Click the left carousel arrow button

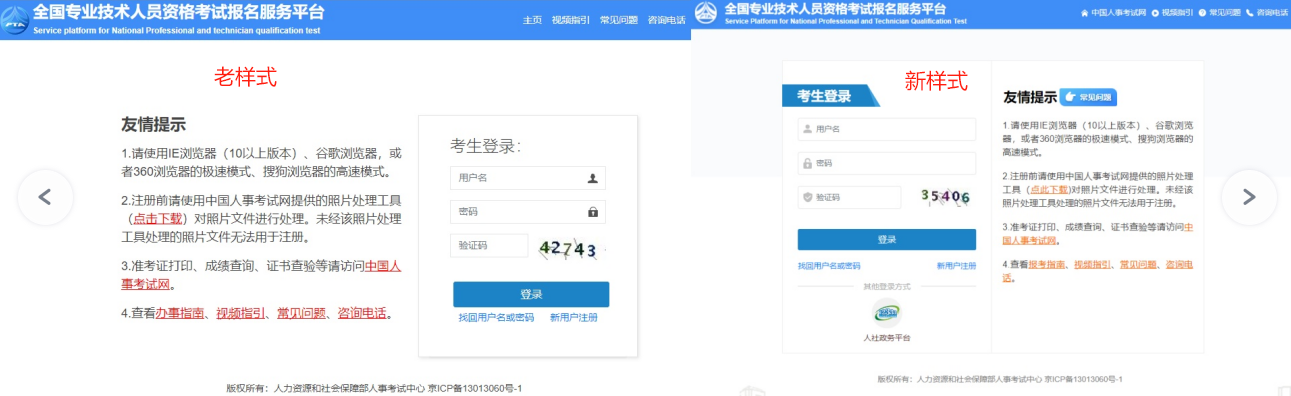(45, 197)
